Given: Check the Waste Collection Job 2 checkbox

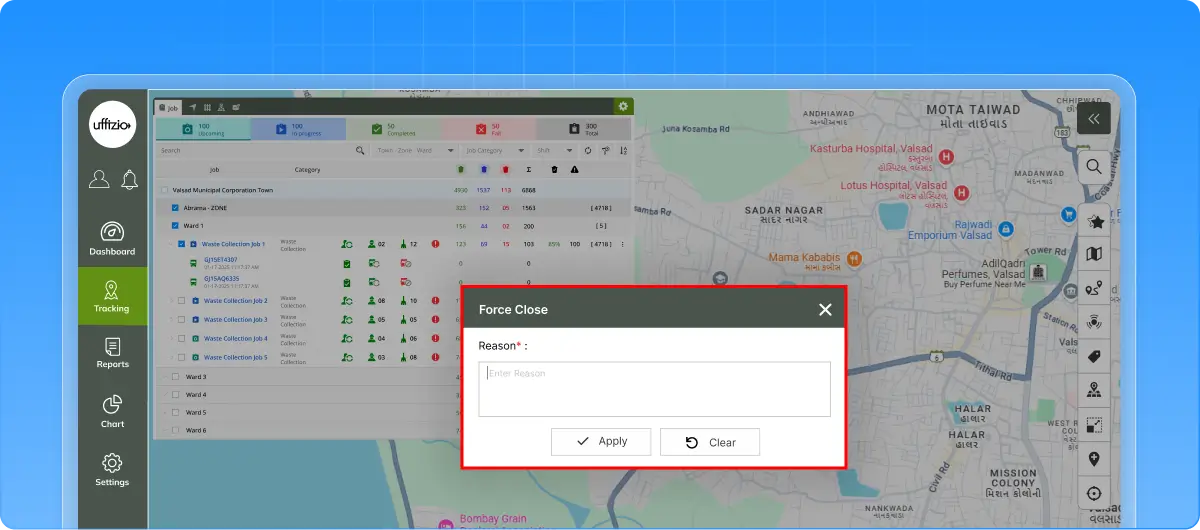Looking at the screenshot, I should click(x=181, y=301).
